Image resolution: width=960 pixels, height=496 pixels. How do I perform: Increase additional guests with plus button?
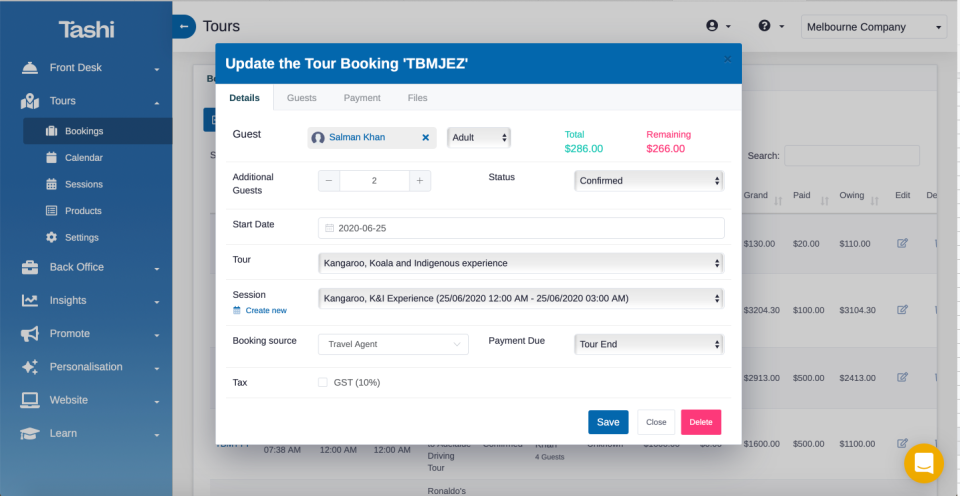420,181
